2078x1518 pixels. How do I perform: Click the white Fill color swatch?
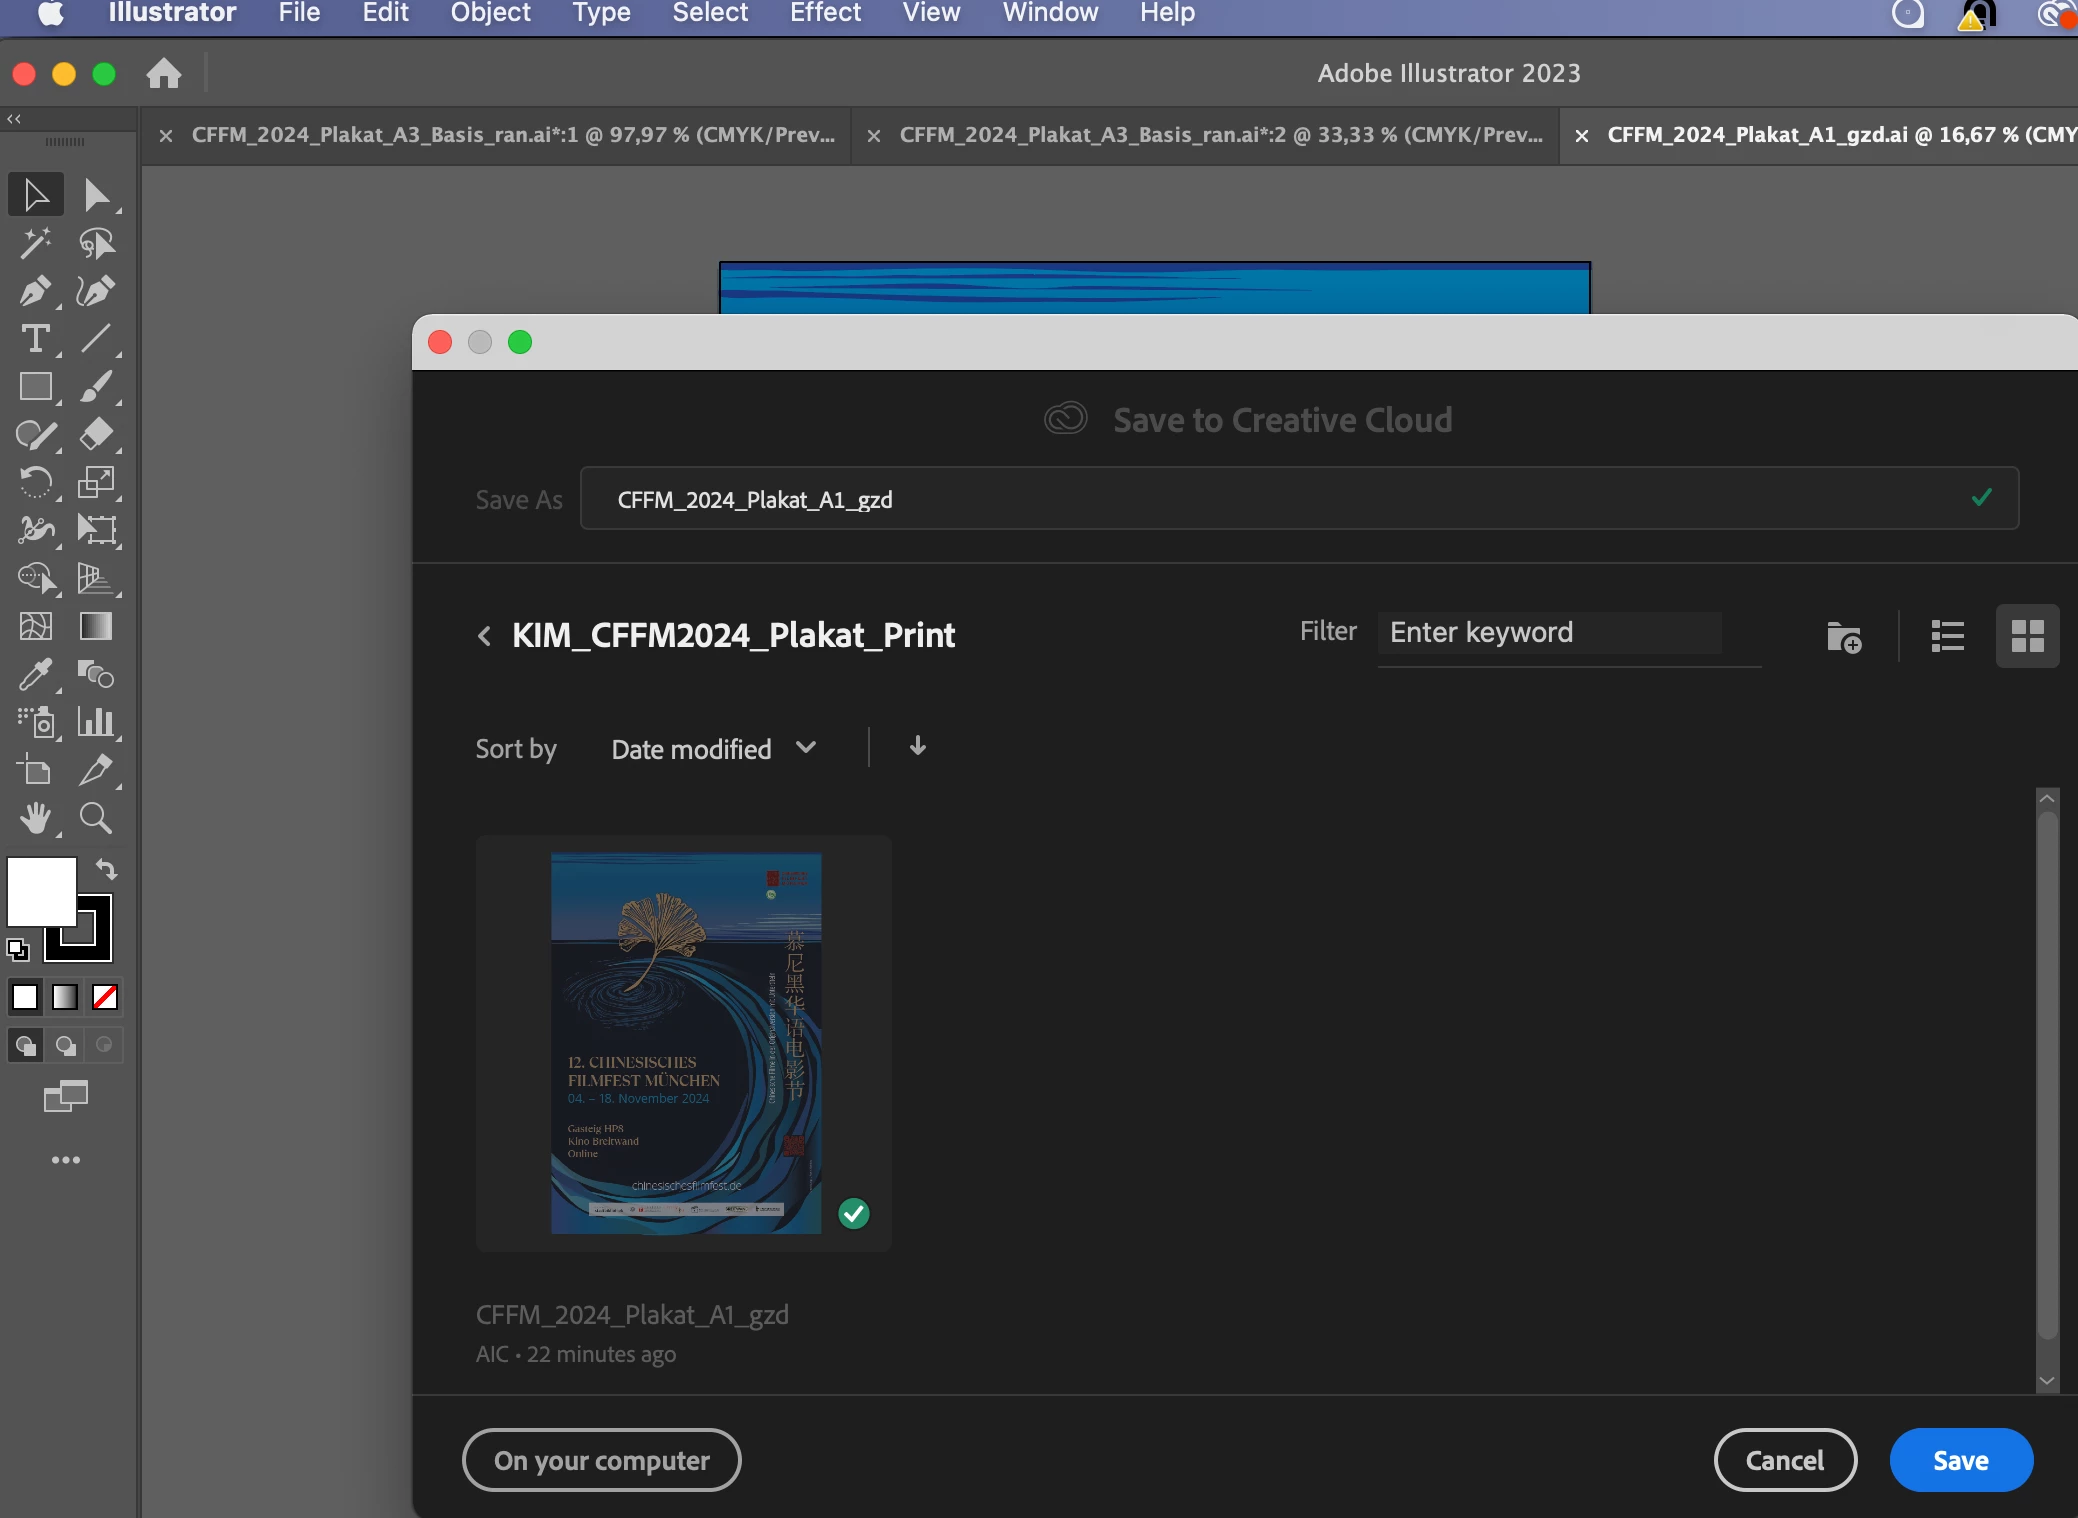point(40,889)
